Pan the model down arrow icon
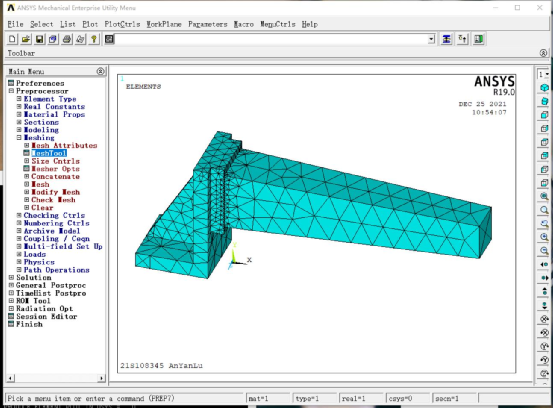The image size is (554, 409). (544, 305)
